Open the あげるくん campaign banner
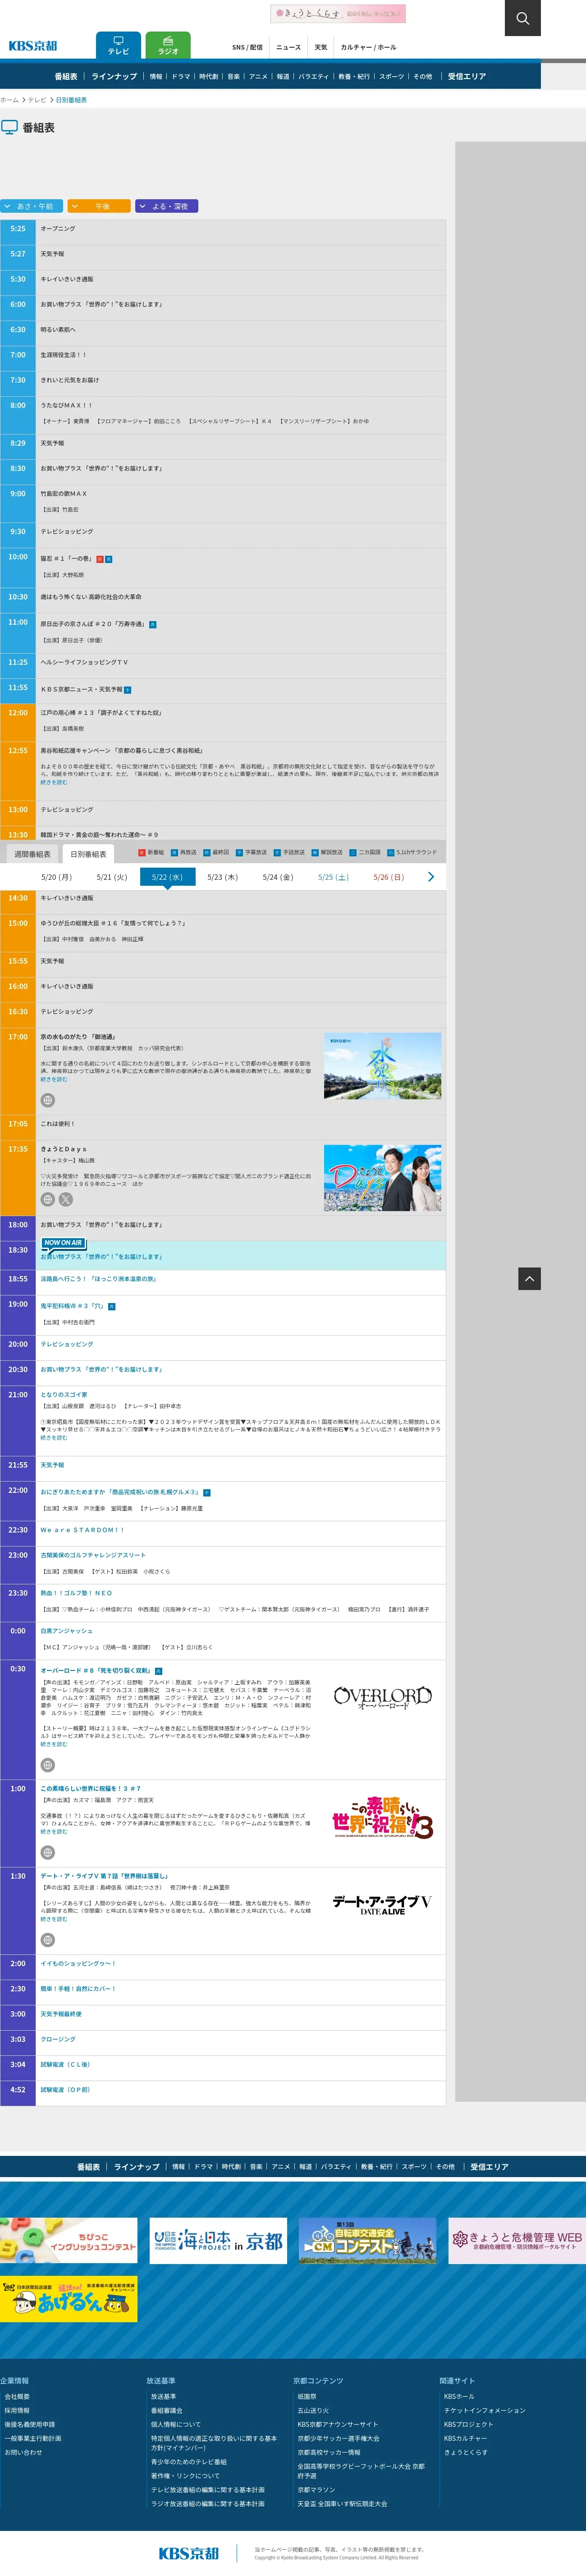This screenshot has width=586, height=2576. (x=68, y=2299)
